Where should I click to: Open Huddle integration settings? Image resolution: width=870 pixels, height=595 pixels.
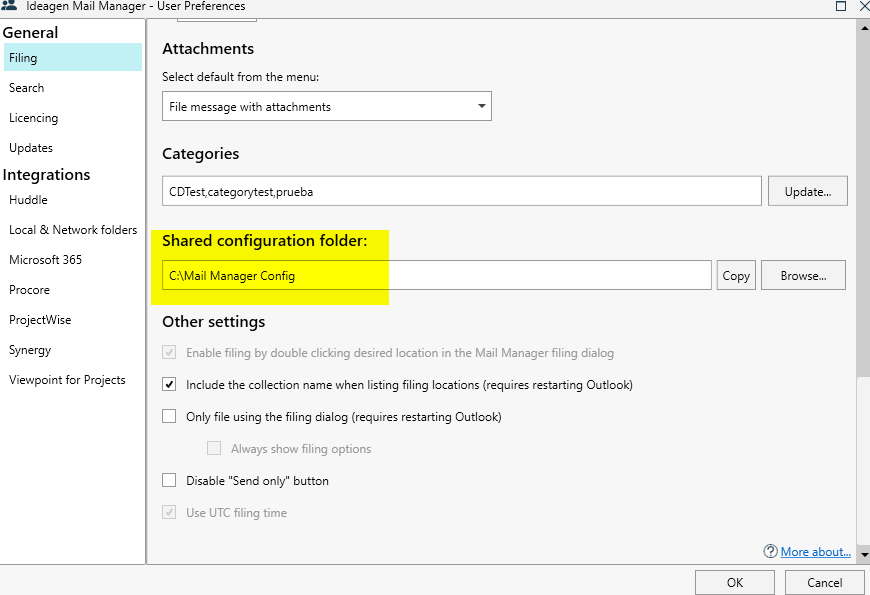pyautogui.click(x=28, y=200)
